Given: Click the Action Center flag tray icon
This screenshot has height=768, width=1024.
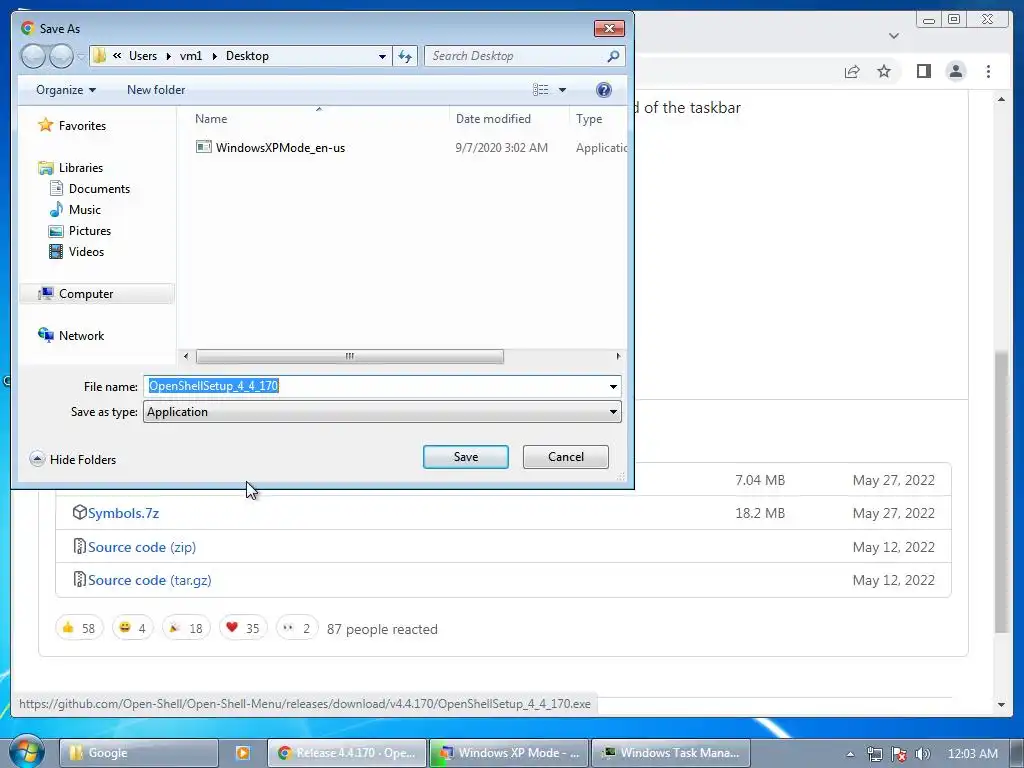Looking at the screenshot, I should tap(899, 754).
